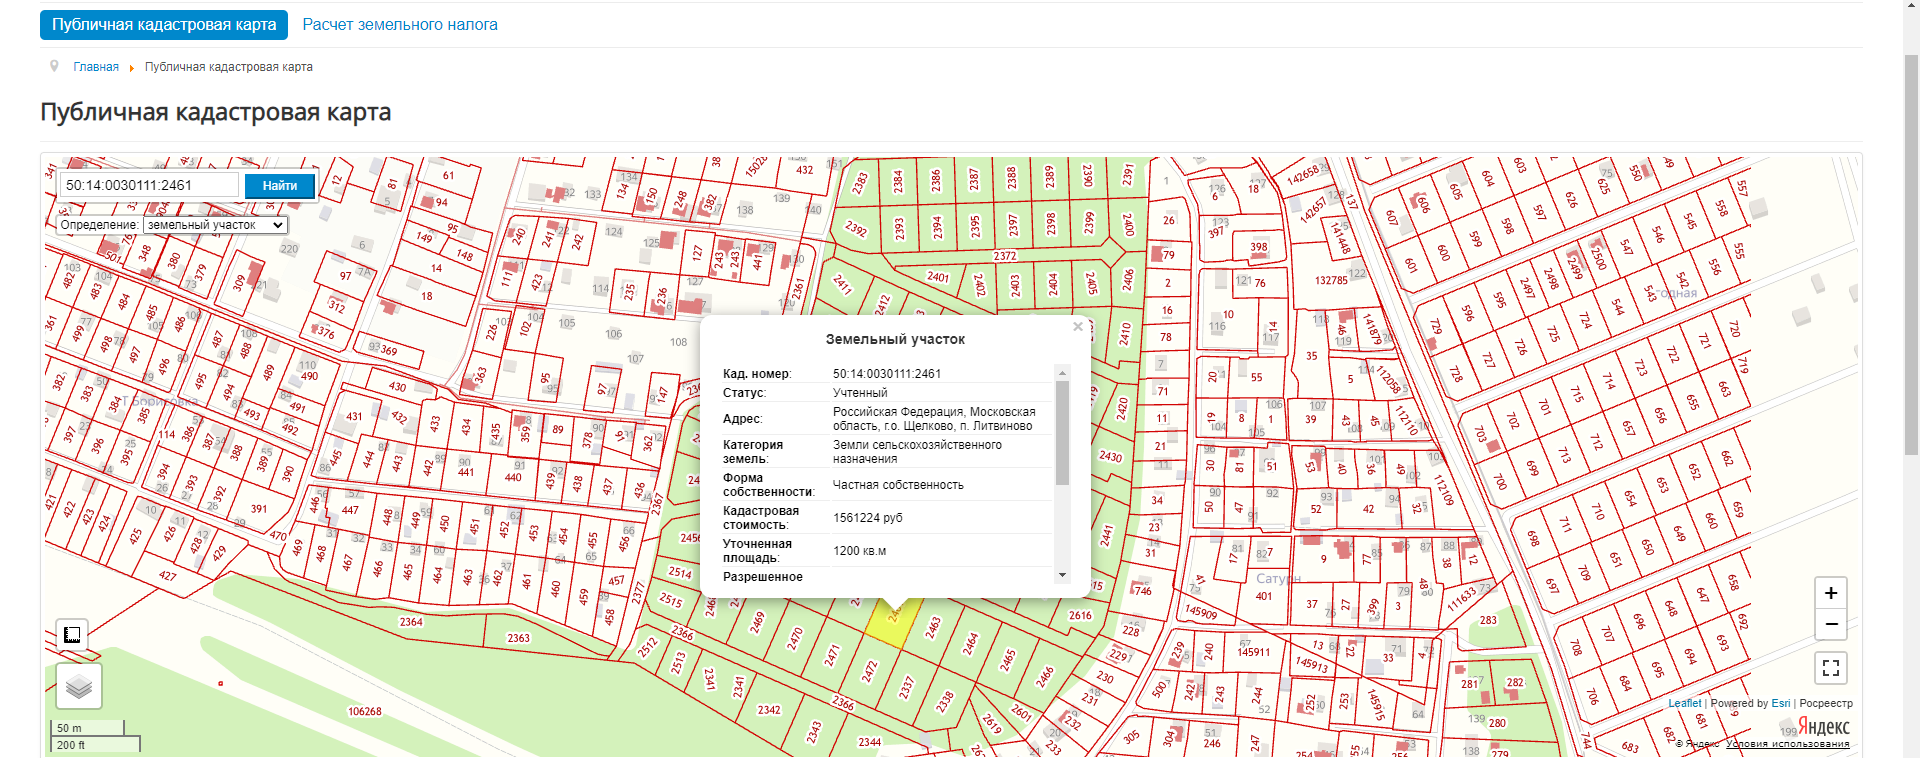Screen dimensions: 1920x758
Task: Click the status value Учтенный
Action: (860, 393)
